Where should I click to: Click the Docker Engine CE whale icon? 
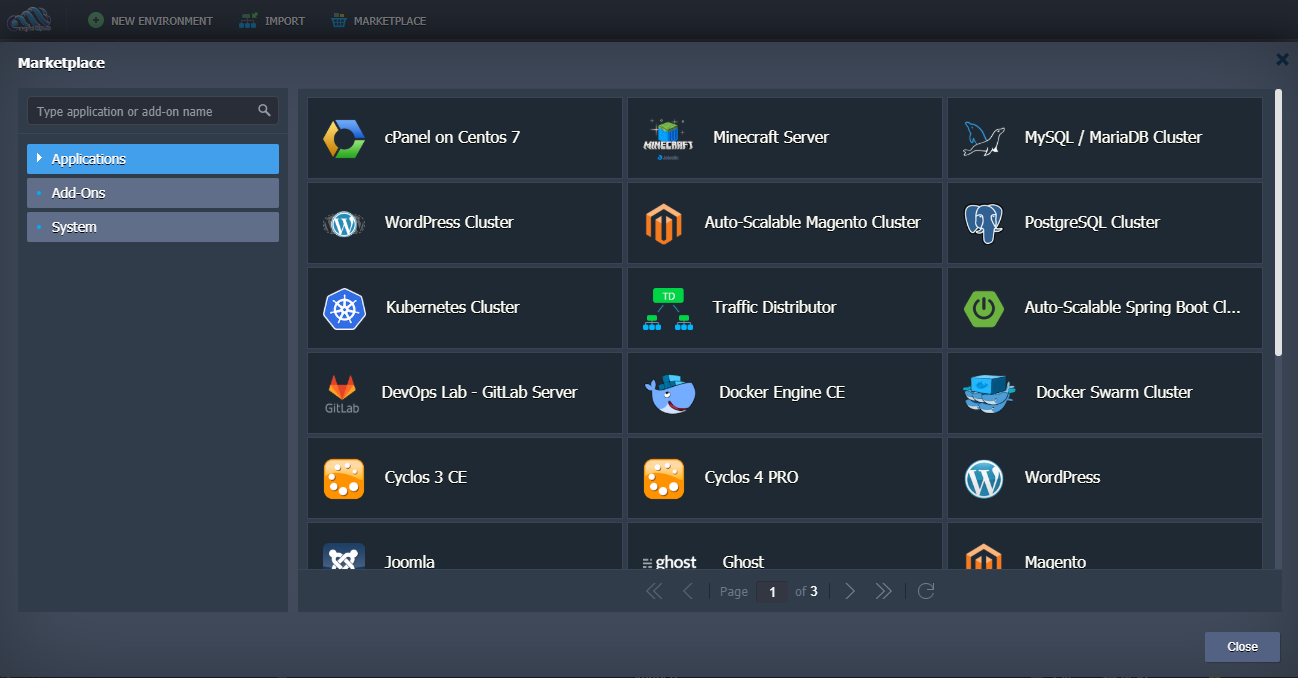[671, 393]
